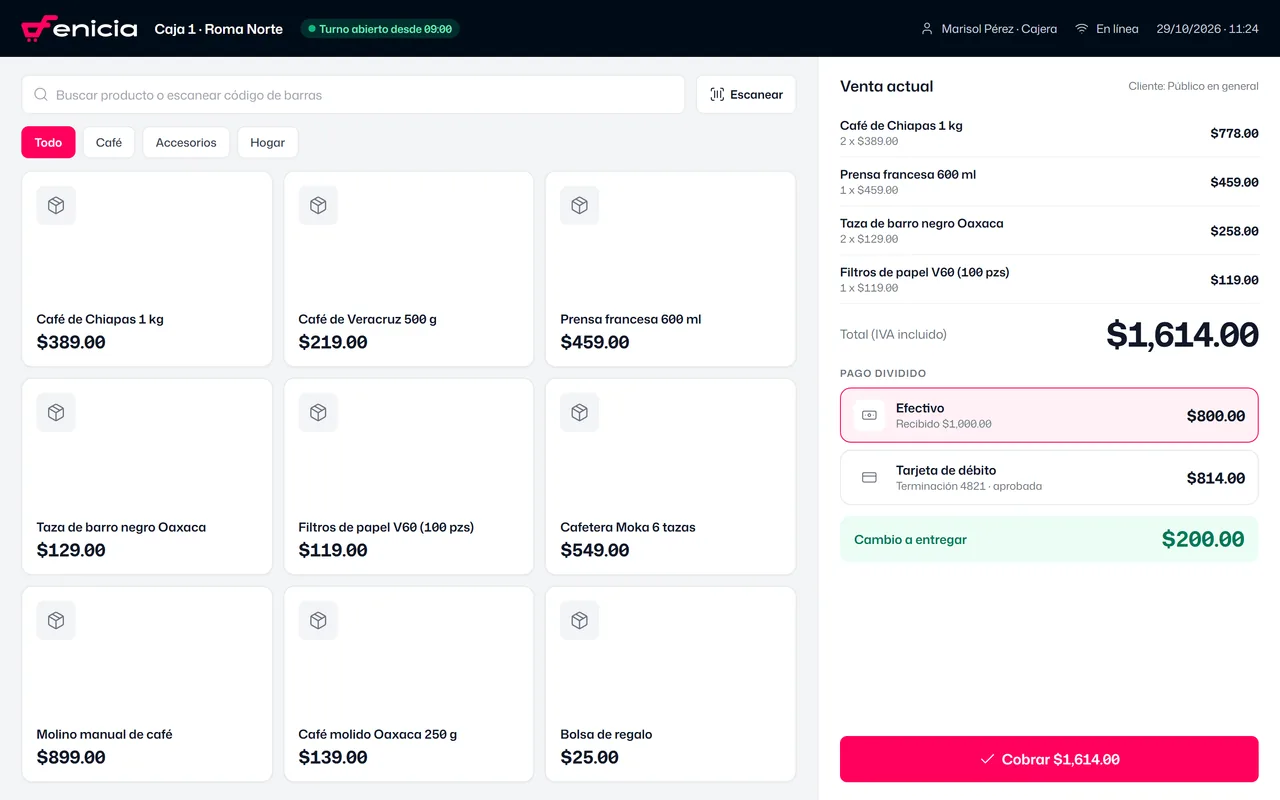The width and height of the screenshot is (1280, 800).
Task: Click the magnifier icon in the search bar
Action: 41,95
